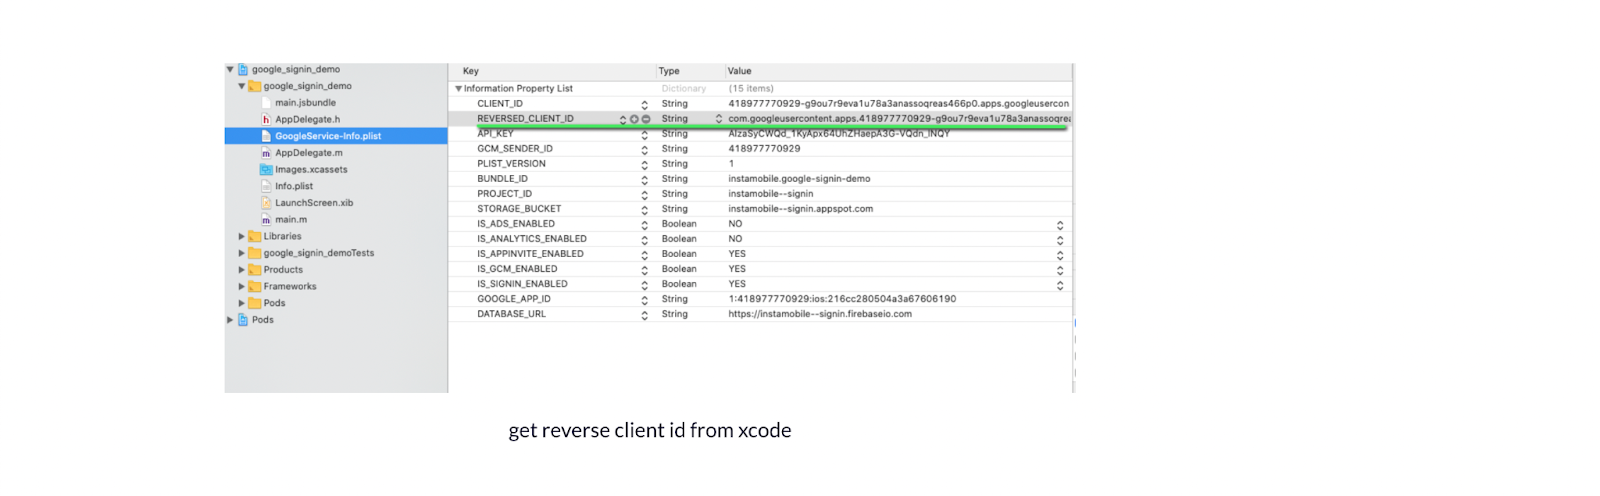Click the STORAGE_BUCKET key
The image size is (1600, 496).
(x=519, y=209)
